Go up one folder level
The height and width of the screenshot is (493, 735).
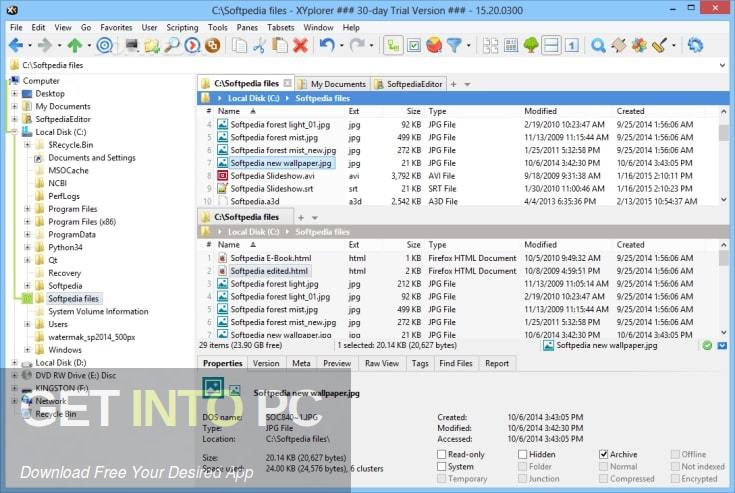75,45
